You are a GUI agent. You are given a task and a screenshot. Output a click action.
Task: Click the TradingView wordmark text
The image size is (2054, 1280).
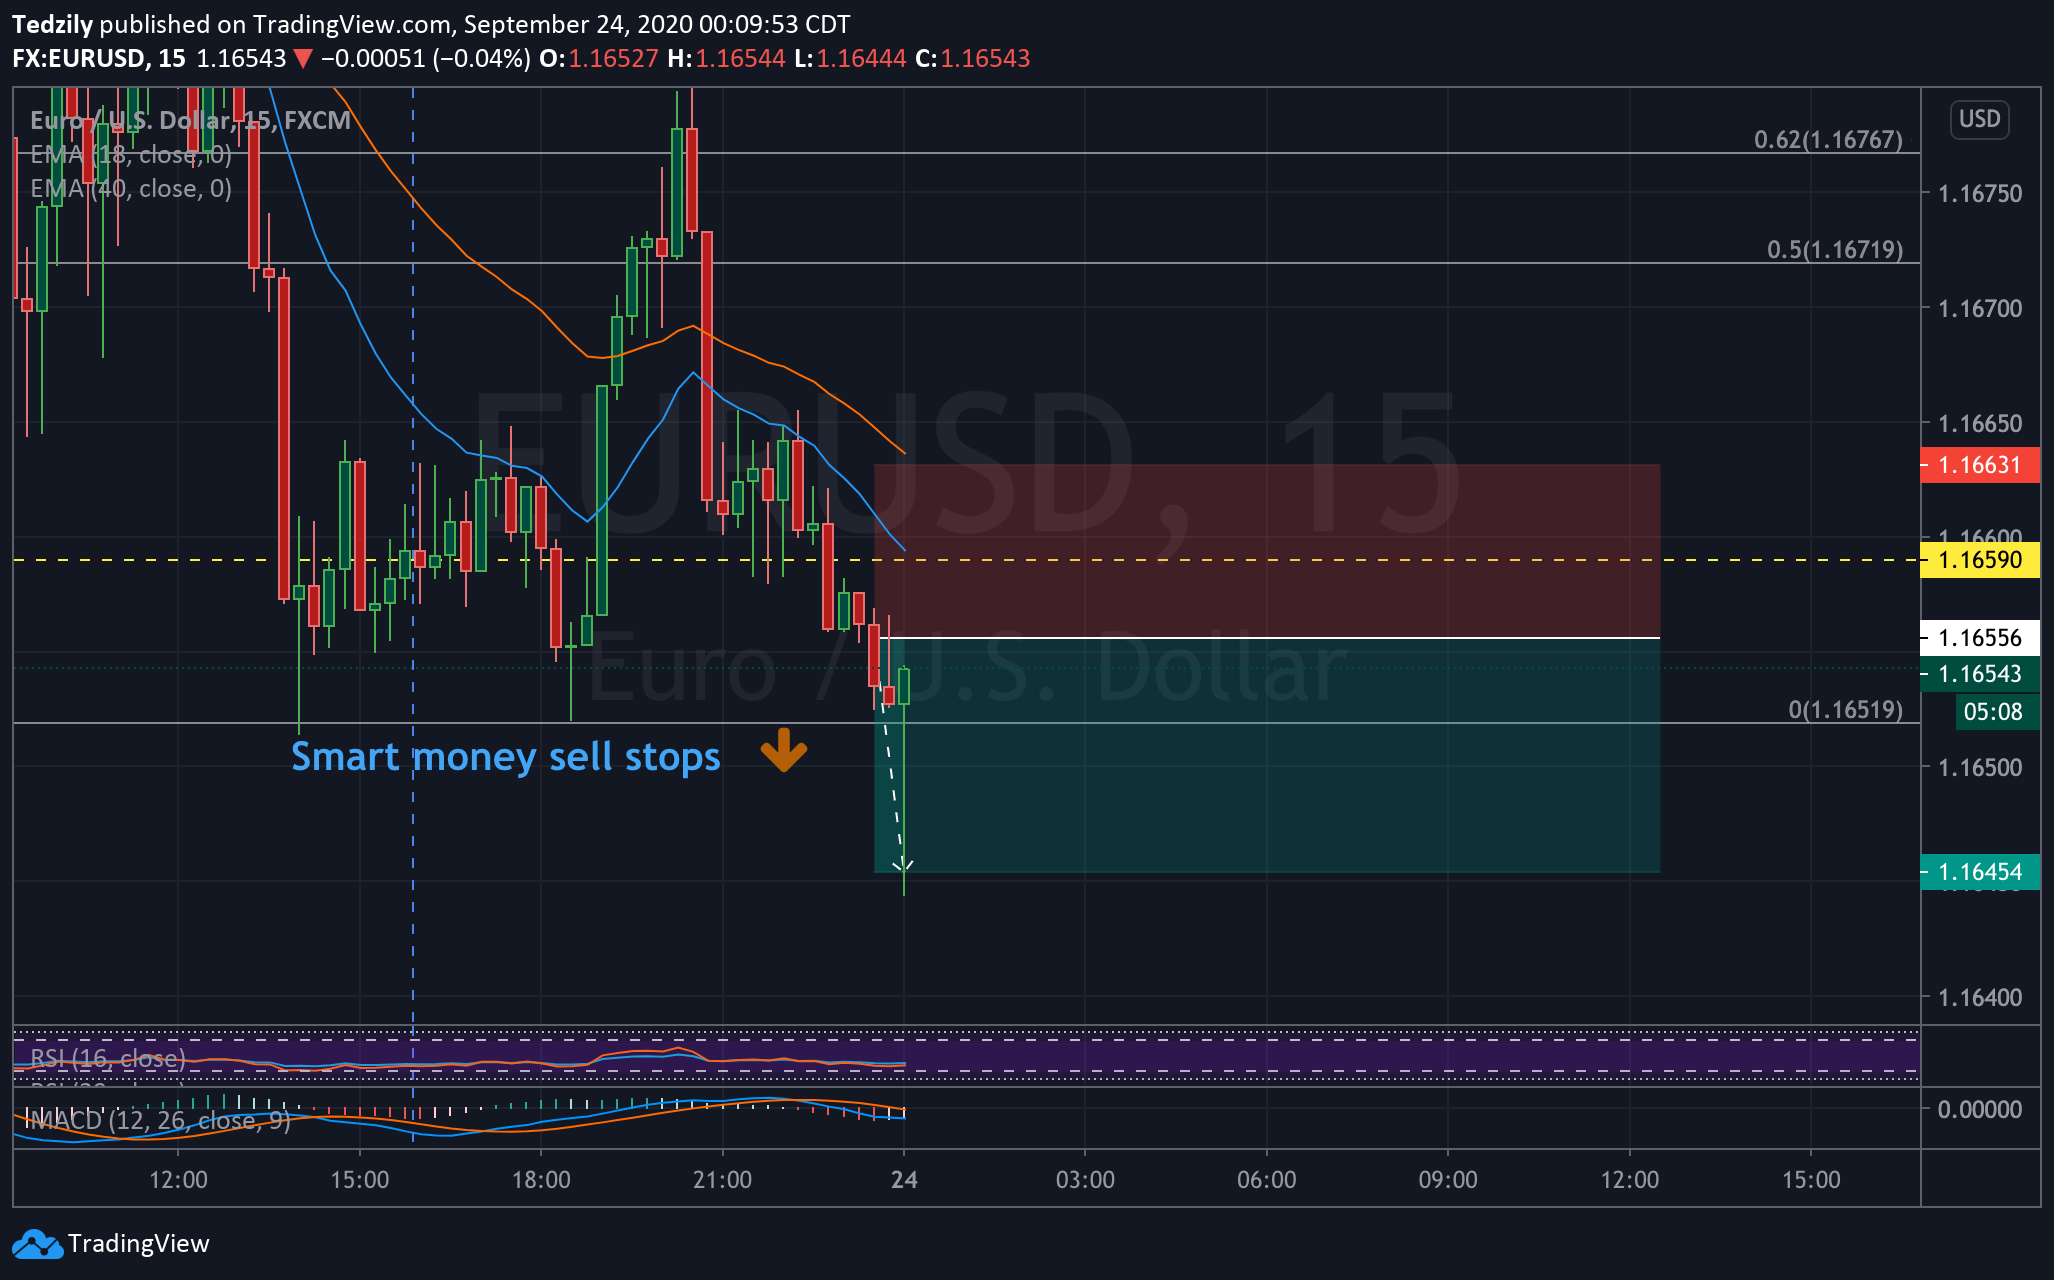click(x=139, y=1244)
